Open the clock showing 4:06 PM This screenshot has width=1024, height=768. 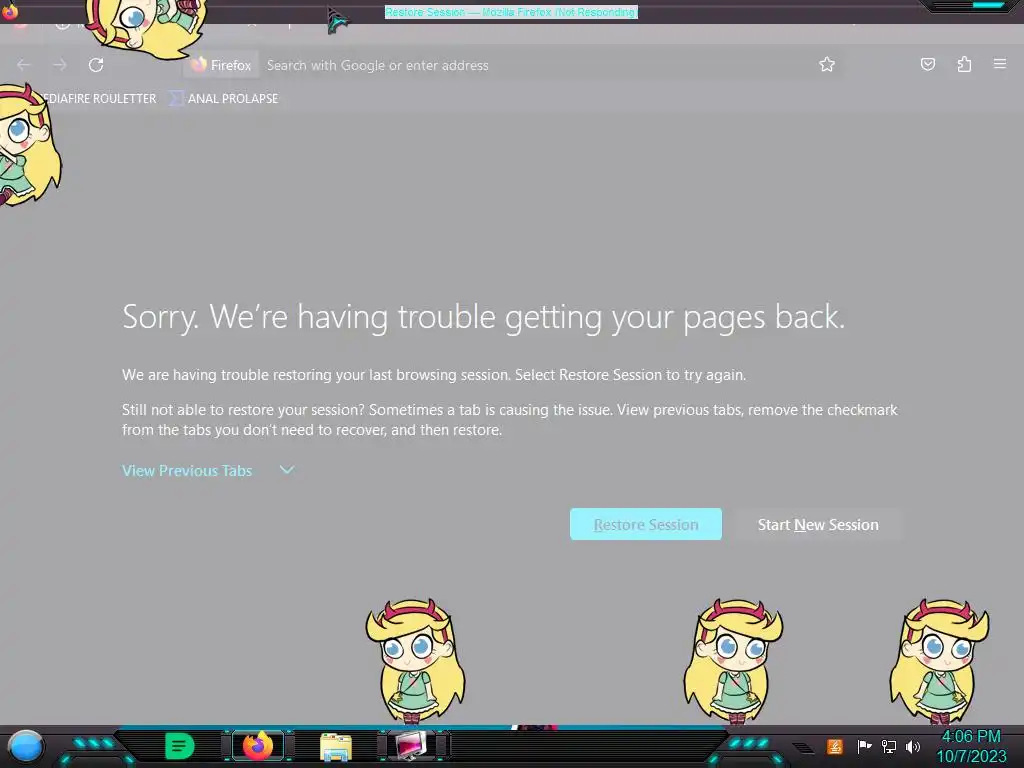971,746
